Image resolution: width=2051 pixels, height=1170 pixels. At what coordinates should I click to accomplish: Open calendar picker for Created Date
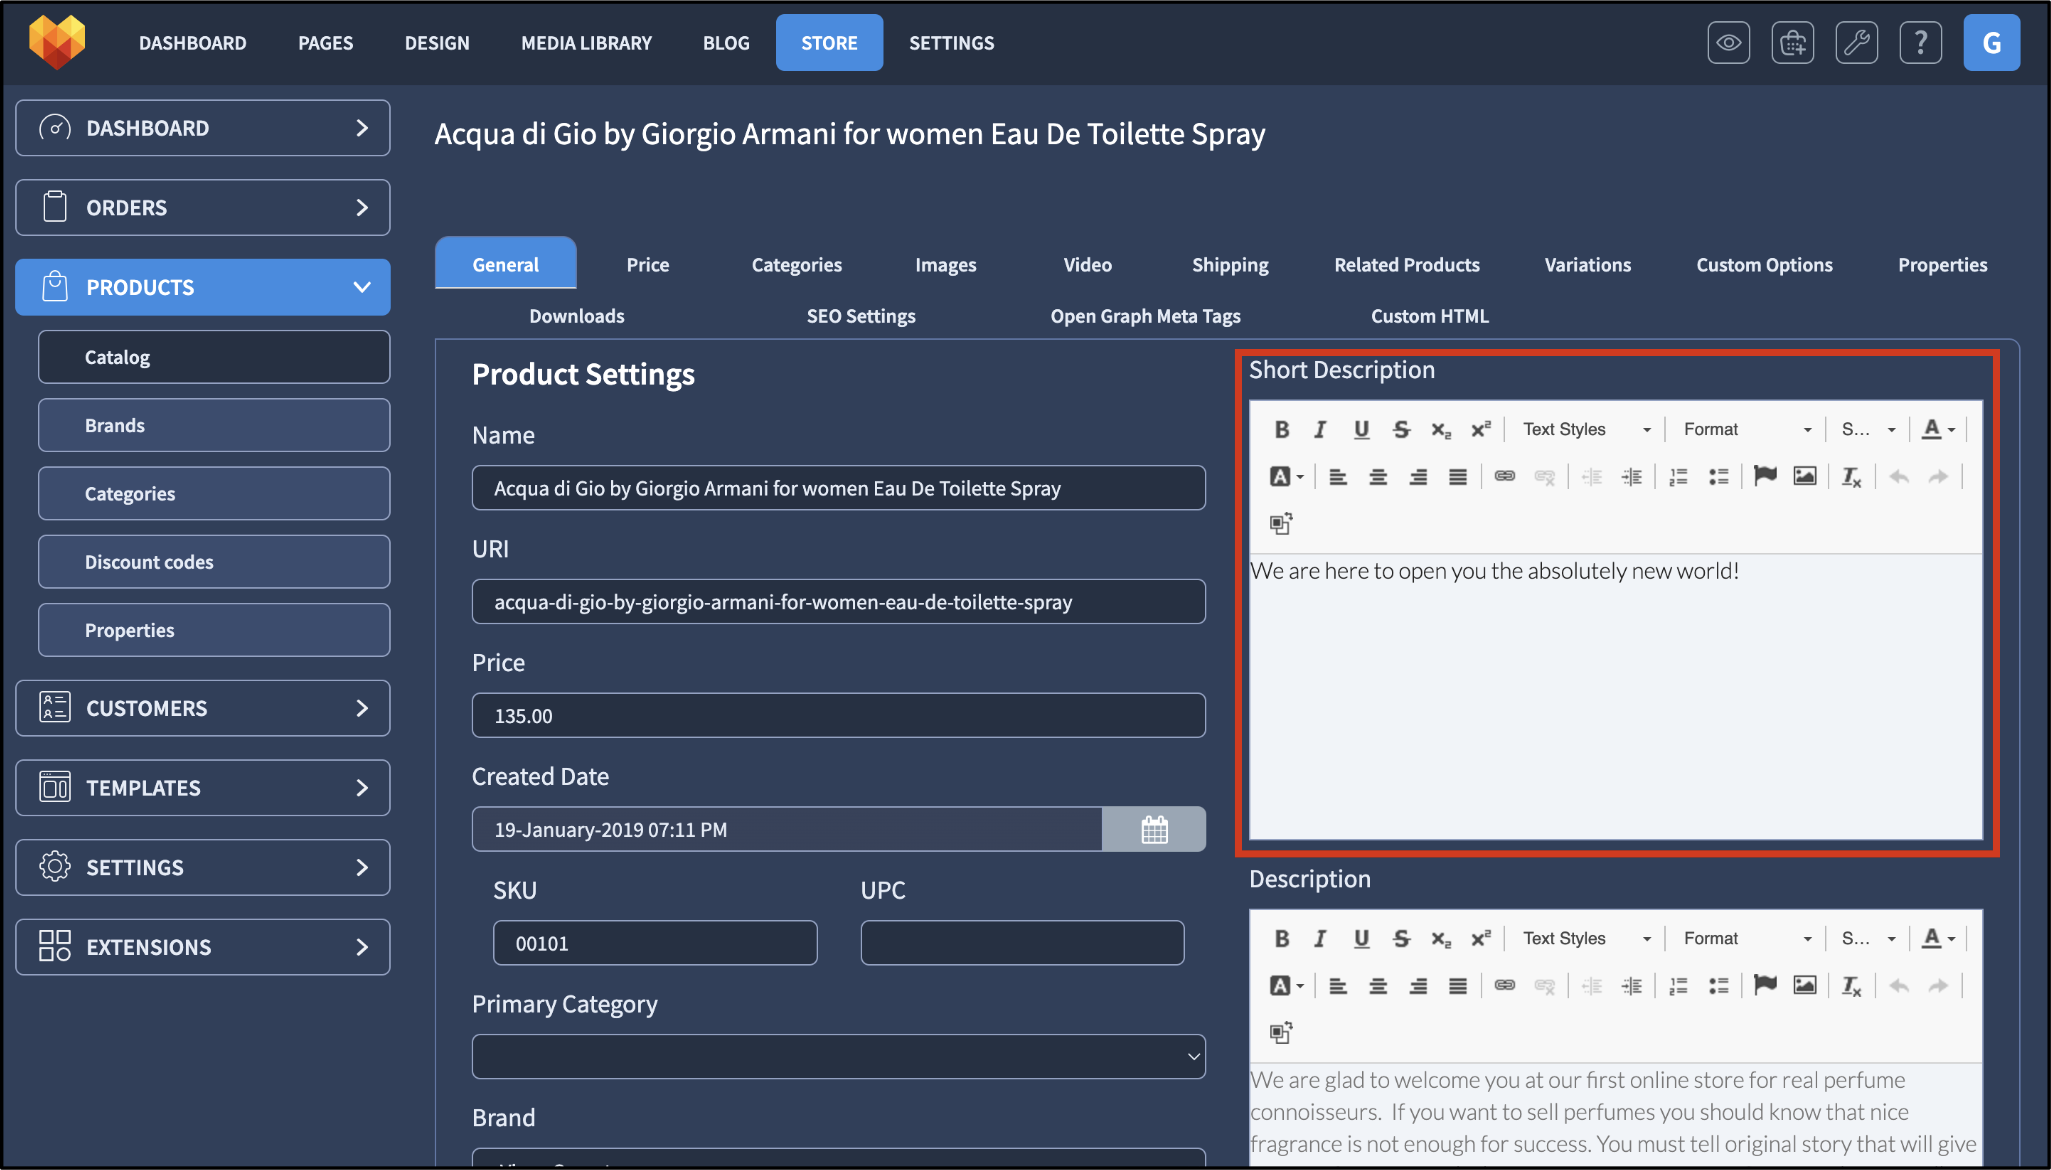pos(1154,830)
